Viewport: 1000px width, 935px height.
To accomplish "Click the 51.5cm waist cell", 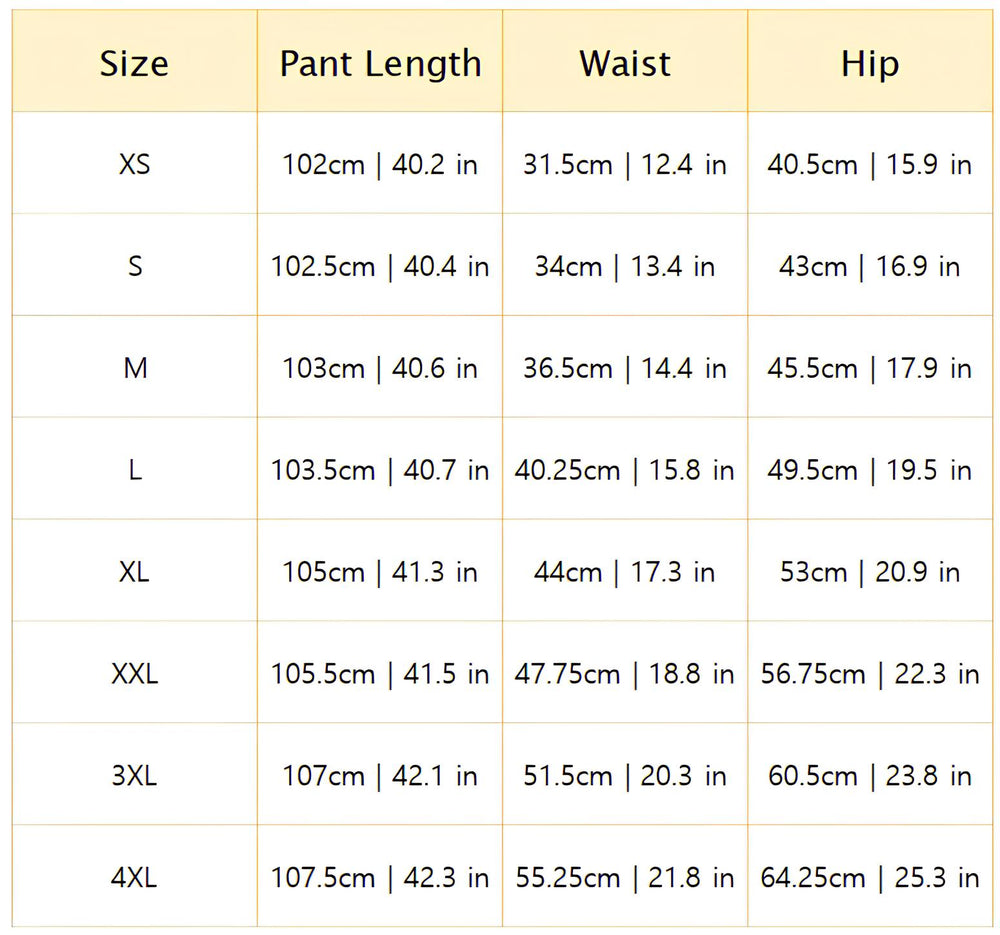I will (x=625, y=776).
